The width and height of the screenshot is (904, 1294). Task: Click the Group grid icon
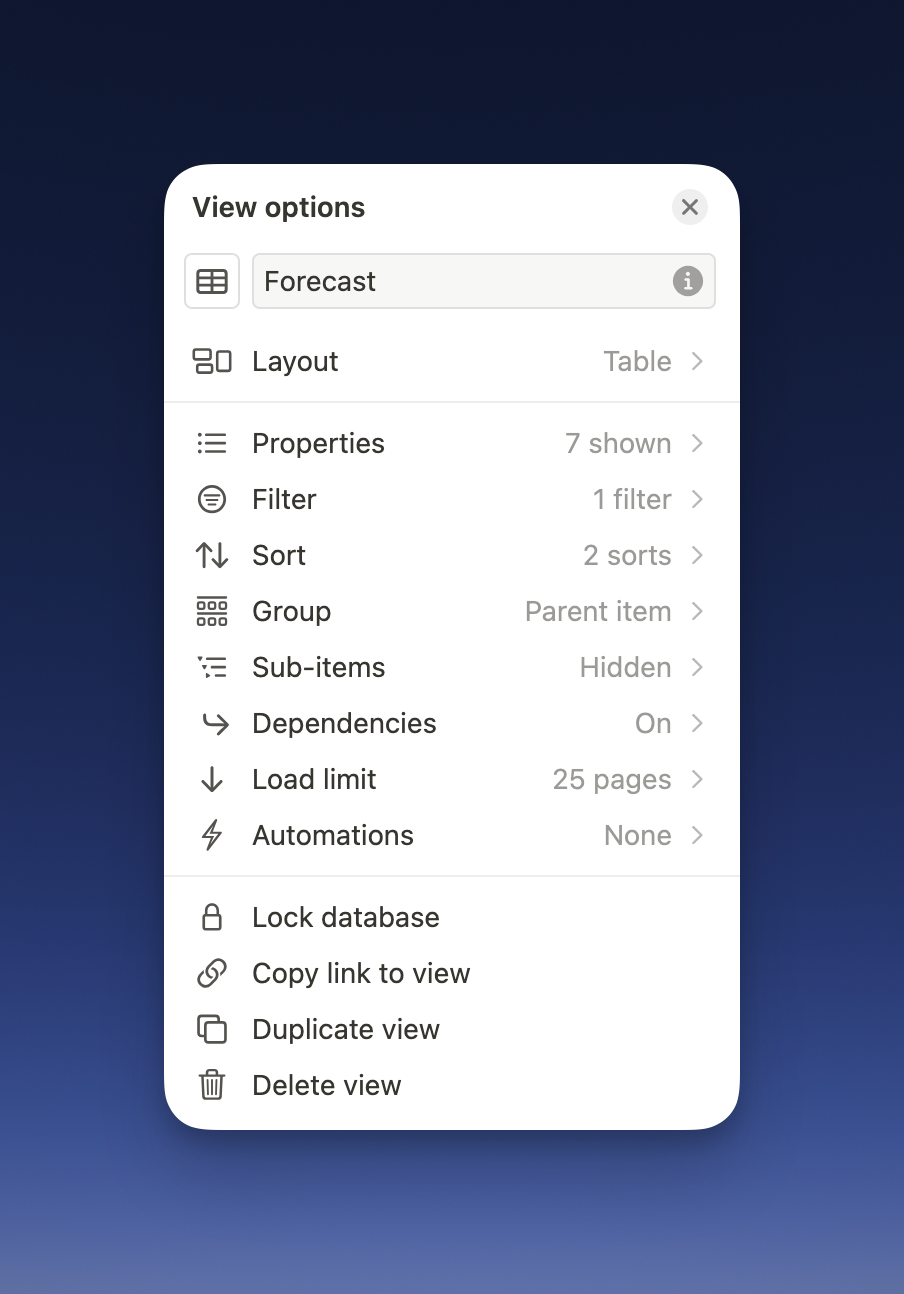tap(212, 611)
